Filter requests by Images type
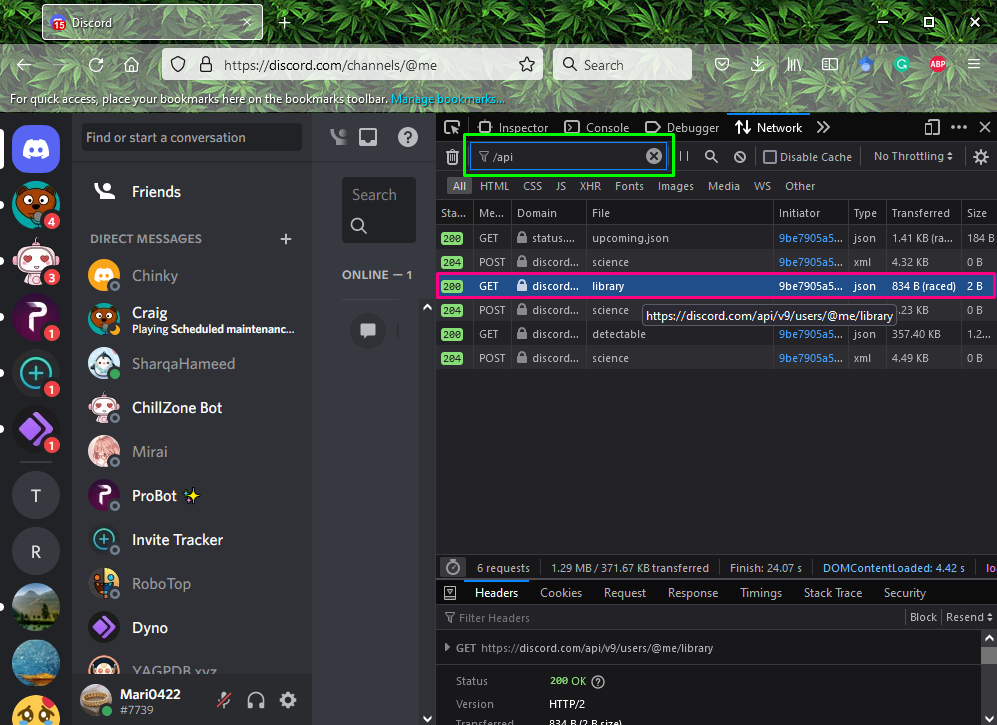 click(x=675, y=186)
